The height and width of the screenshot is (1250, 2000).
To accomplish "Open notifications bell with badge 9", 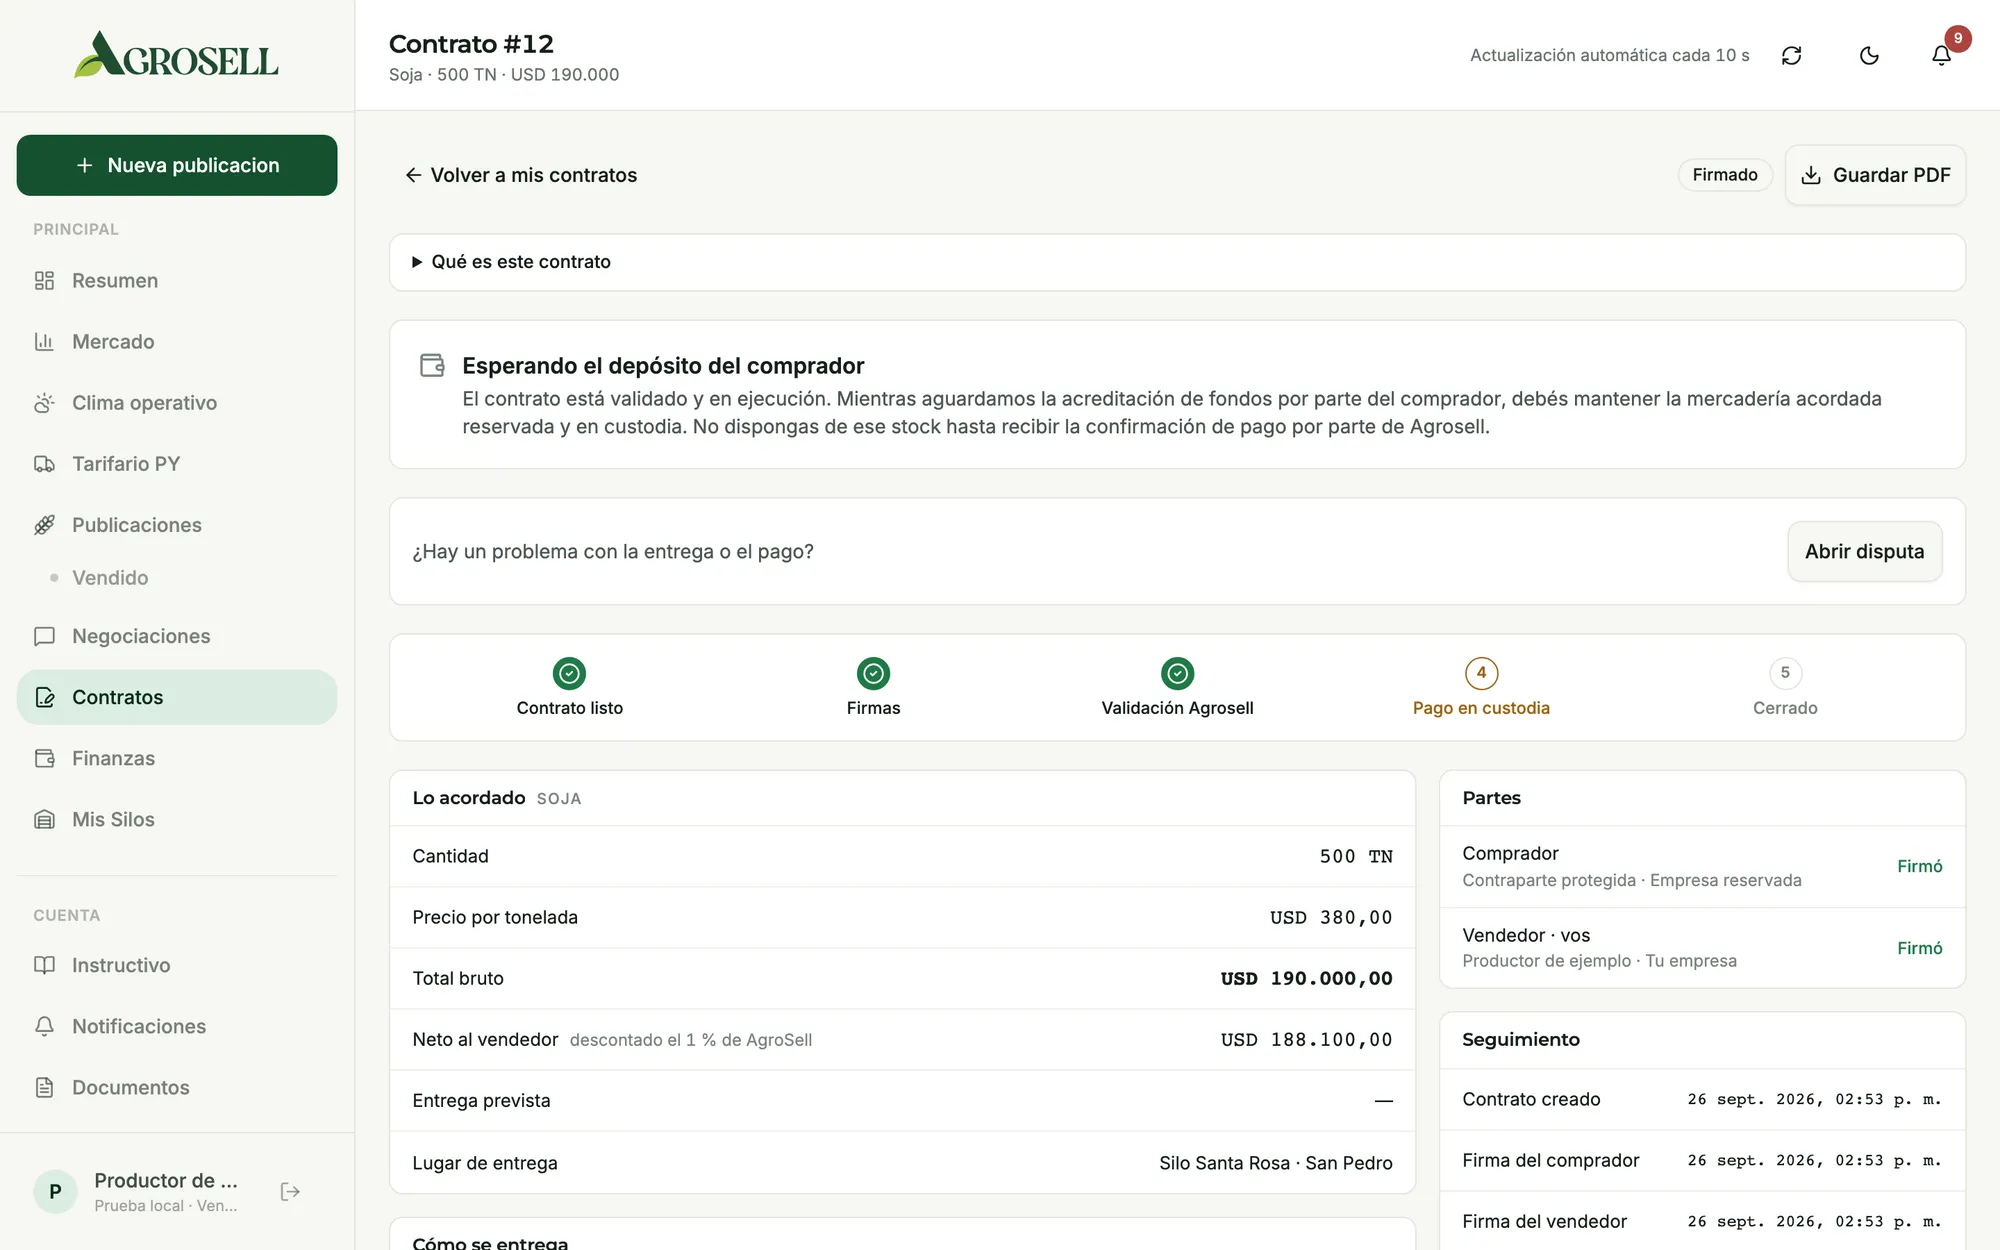I will pos(1941,55).
